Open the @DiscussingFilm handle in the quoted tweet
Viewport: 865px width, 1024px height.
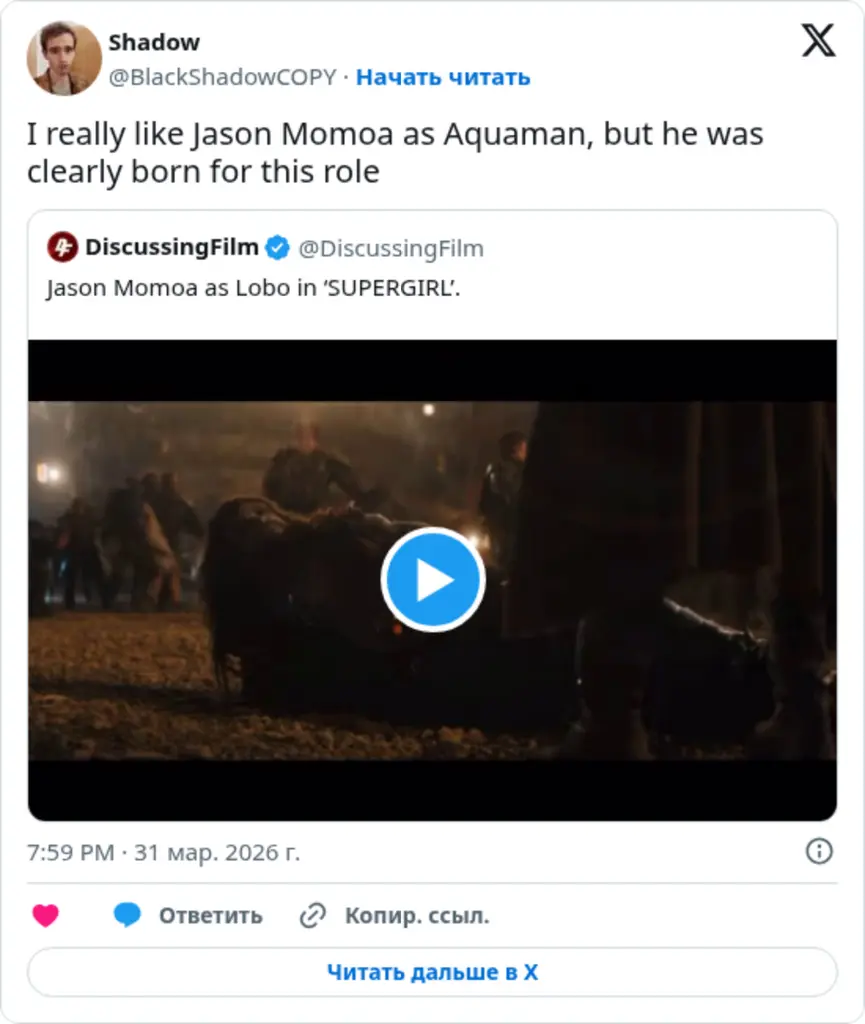(x=391, y=248)
